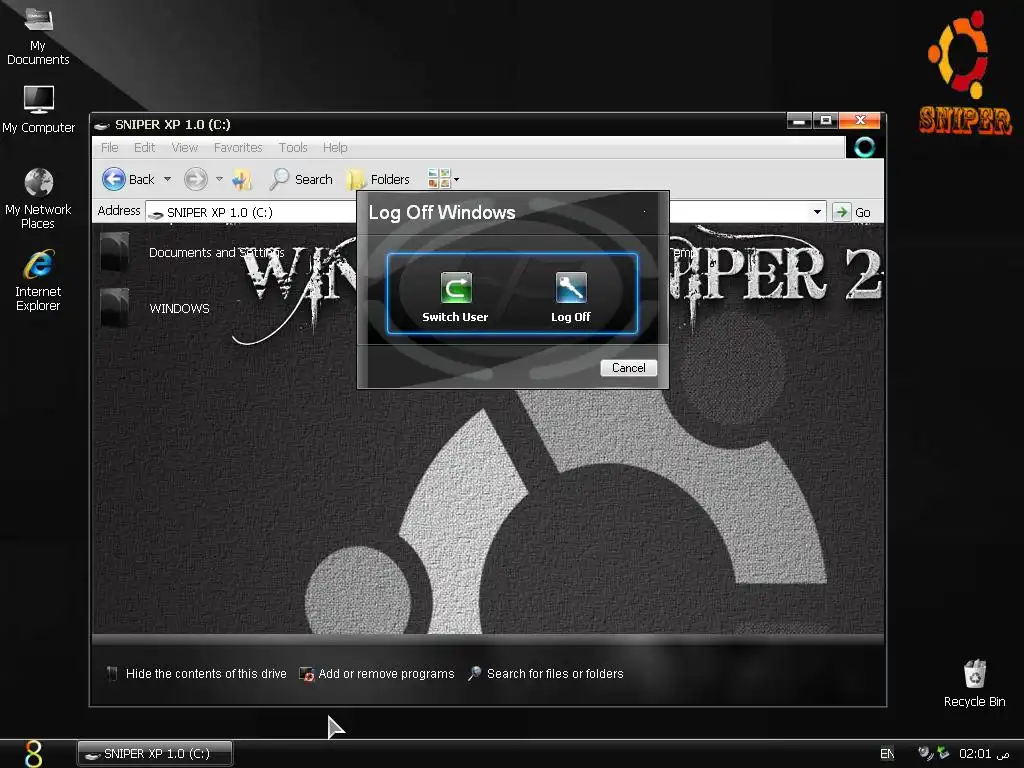Open the Favorites menu
The height and width of the screenshot is (768, 1024).
pos(238,148)
